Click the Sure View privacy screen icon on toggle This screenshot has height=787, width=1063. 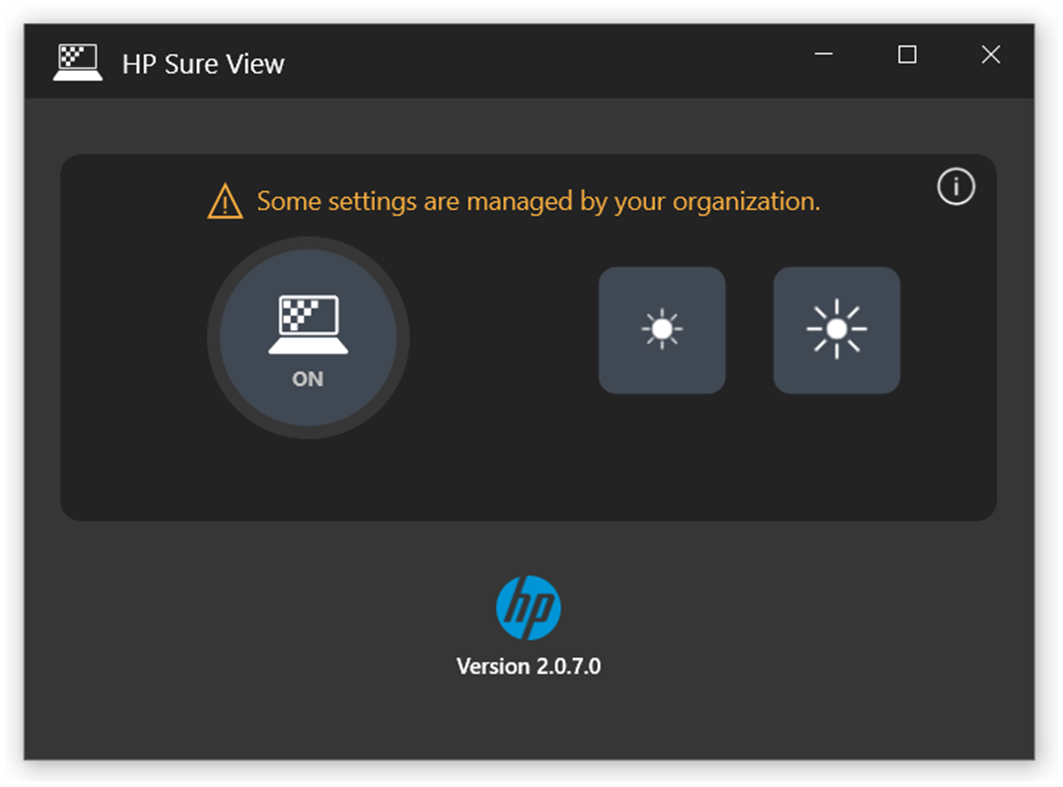308,325
